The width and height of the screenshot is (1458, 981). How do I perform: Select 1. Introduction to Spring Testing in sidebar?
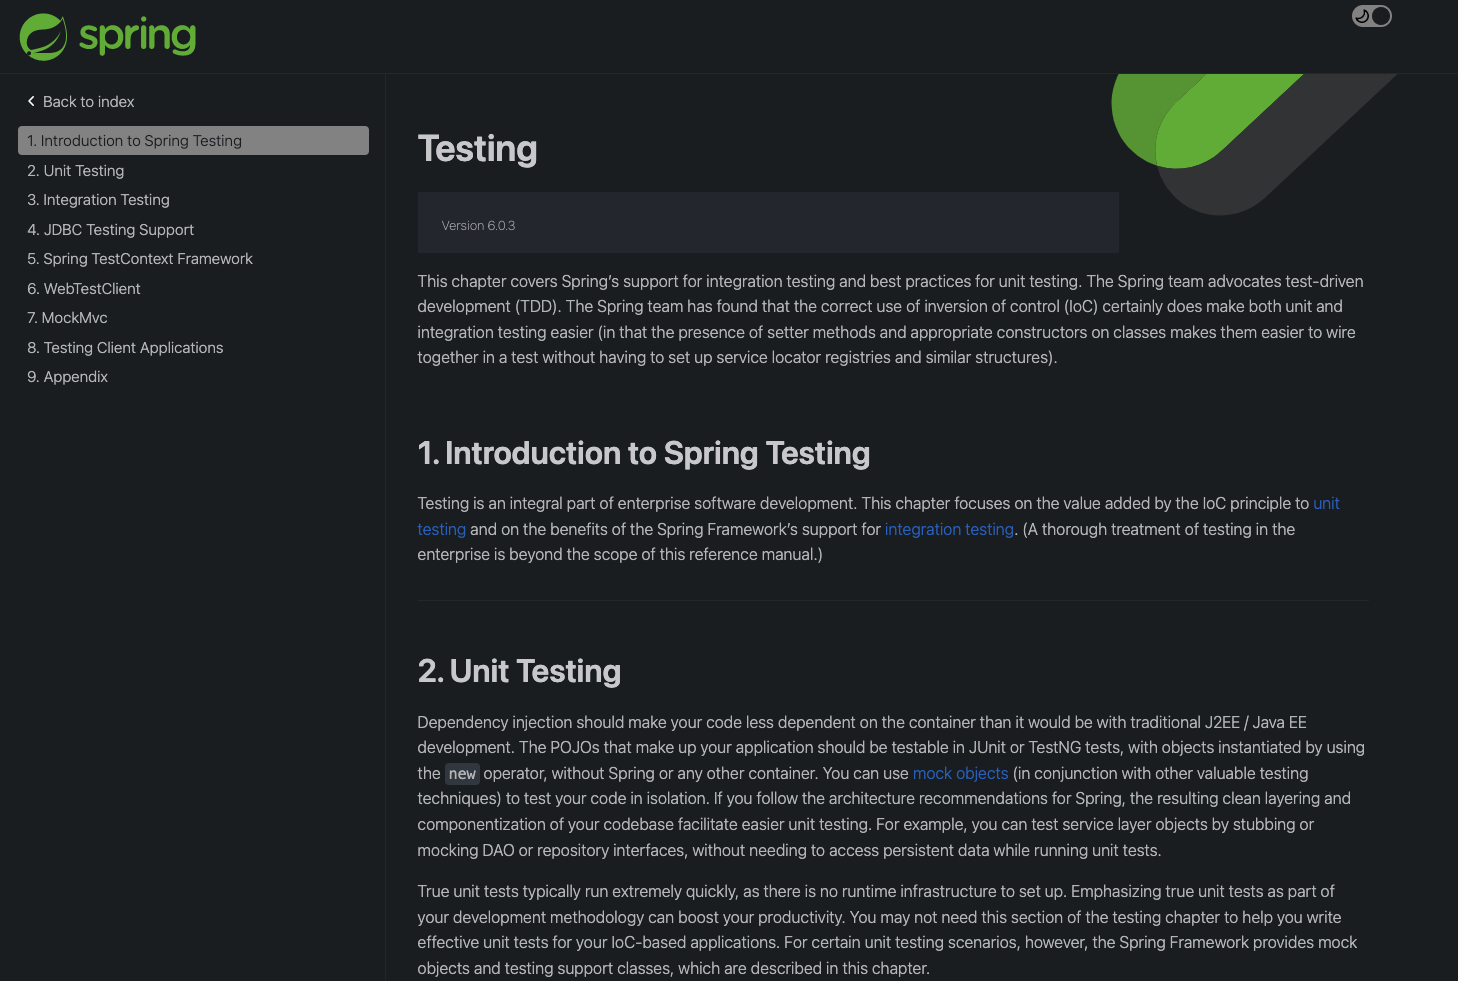(x=193, y=141)
